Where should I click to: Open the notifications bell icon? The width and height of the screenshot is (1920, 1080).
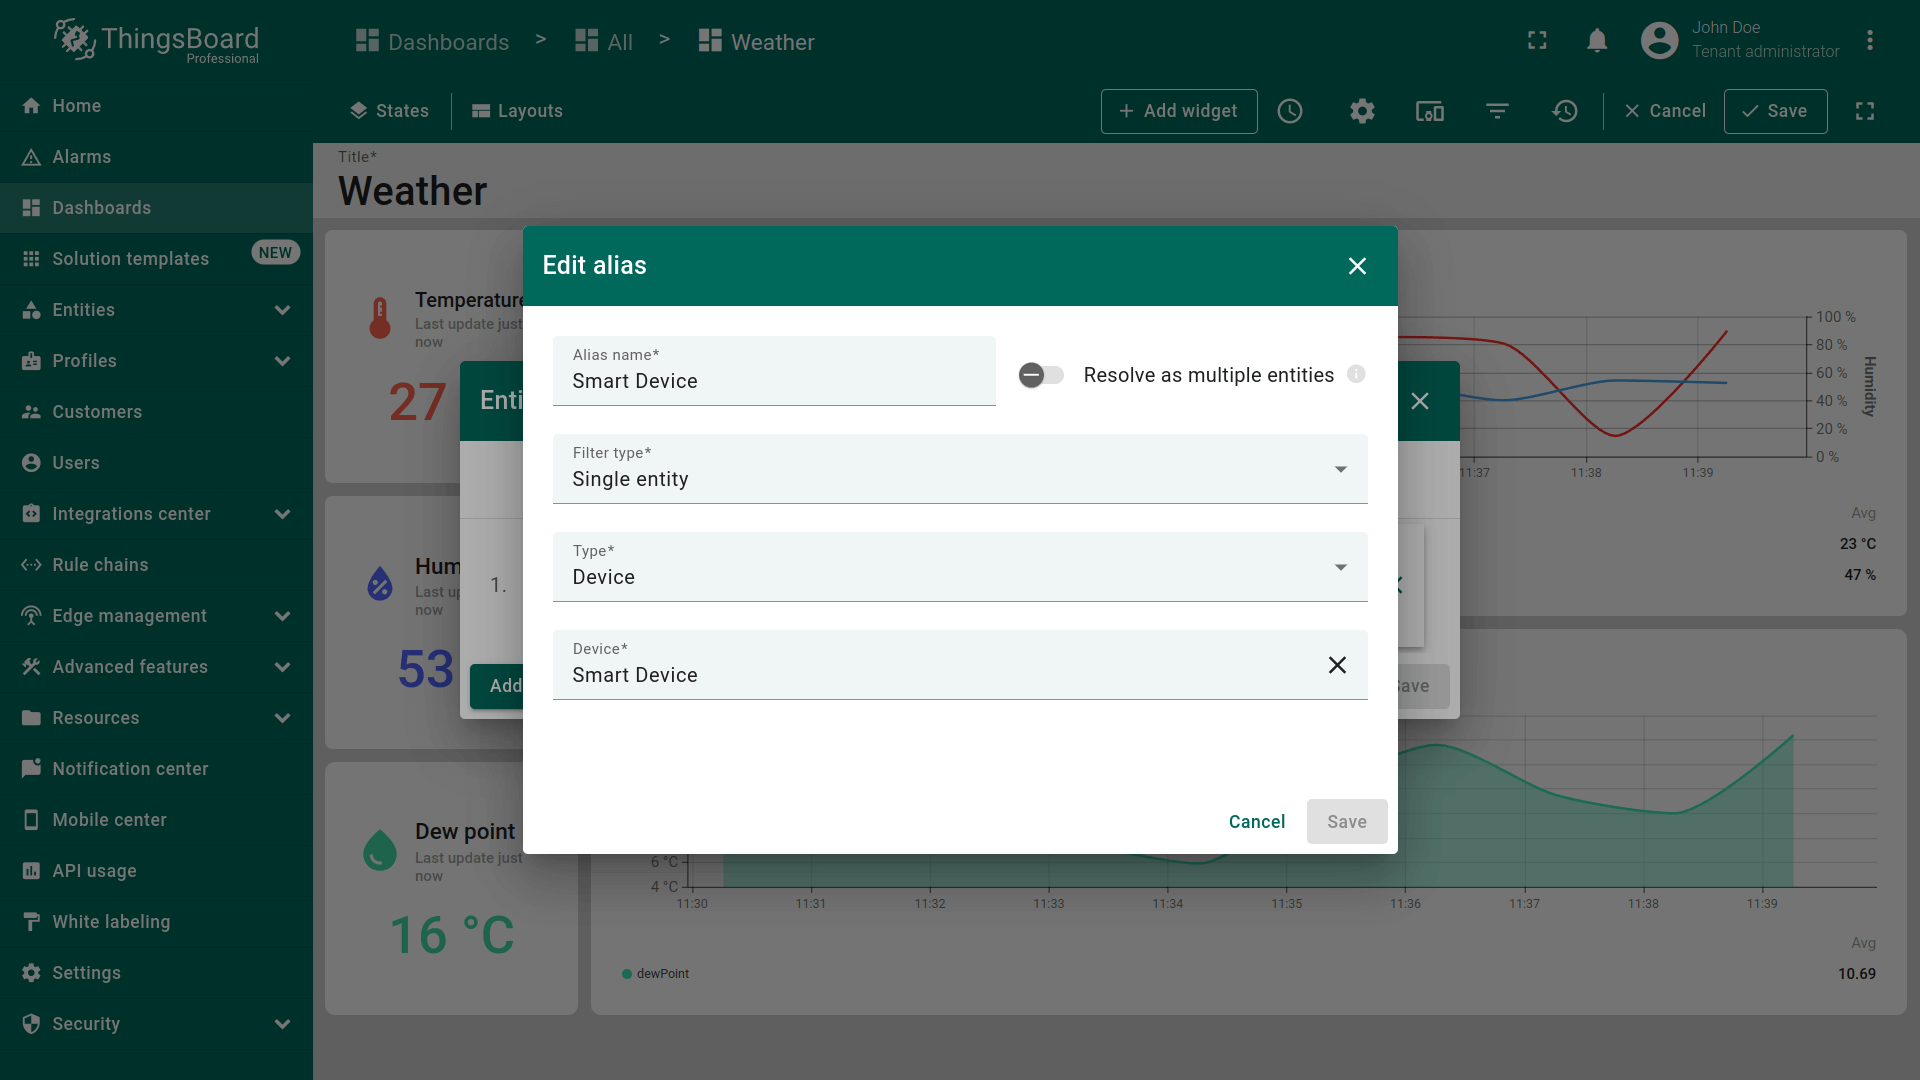point(1597,40)
